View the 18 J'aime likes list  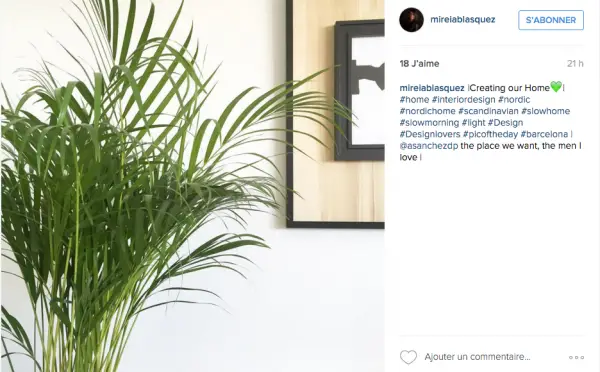[x=419, y=64]
